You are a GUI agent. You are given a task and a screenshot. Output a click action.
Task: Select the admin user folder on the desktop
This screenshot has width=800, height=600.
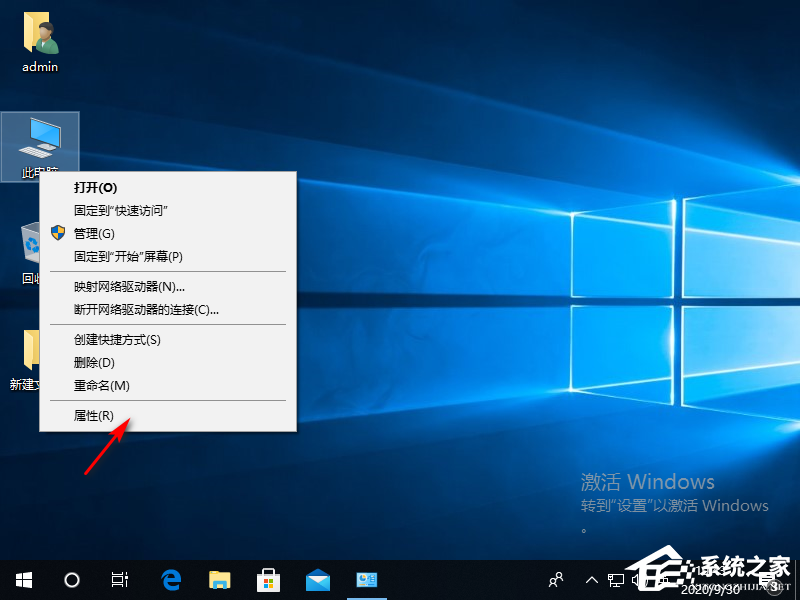[x=40, y=40]
